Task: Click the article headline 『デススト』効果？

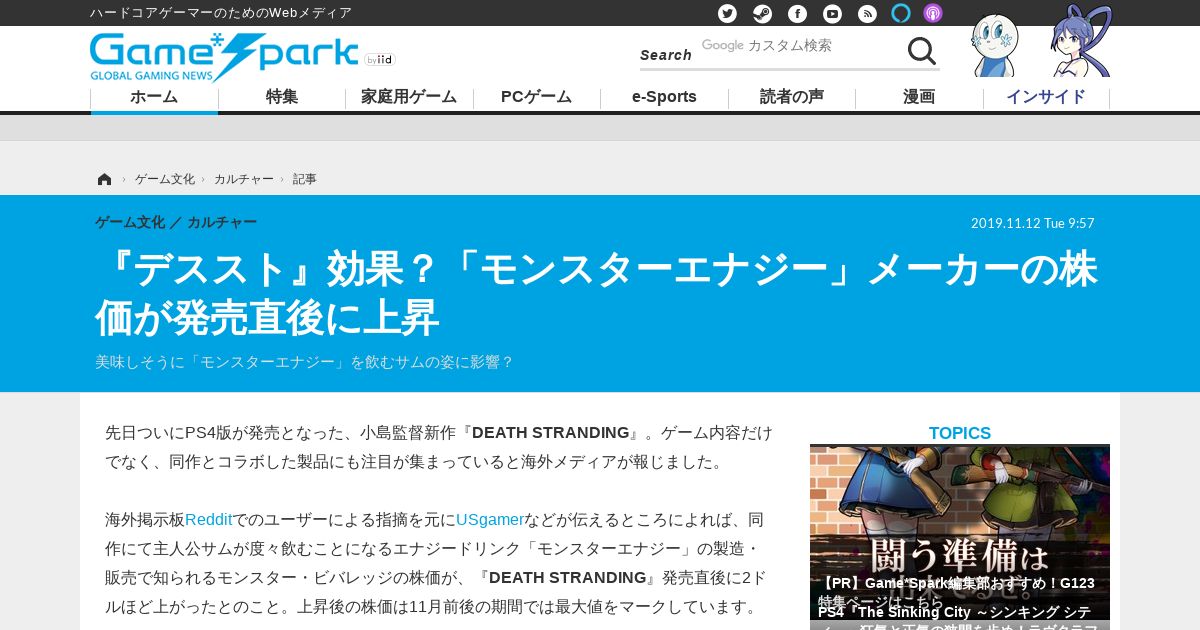Action: click(x=596, y=293)
